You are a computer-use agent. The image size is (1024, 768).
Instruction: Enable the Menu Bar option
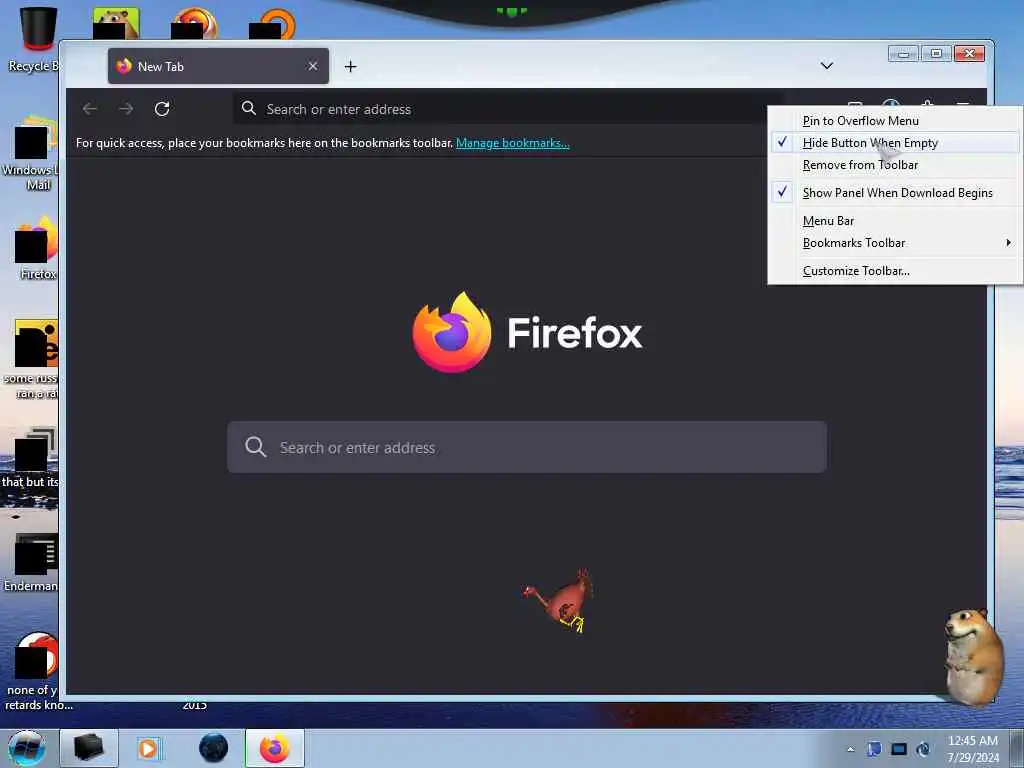point(895,221)
